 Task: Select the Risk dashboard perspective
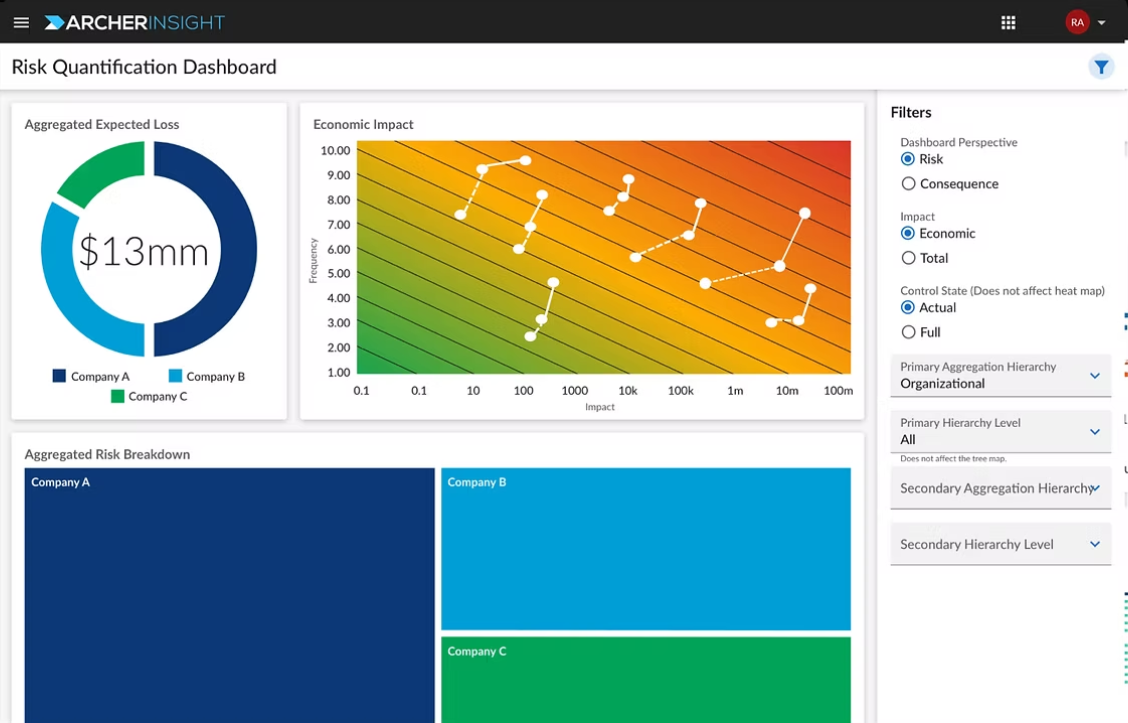click(x=908, y=159)
